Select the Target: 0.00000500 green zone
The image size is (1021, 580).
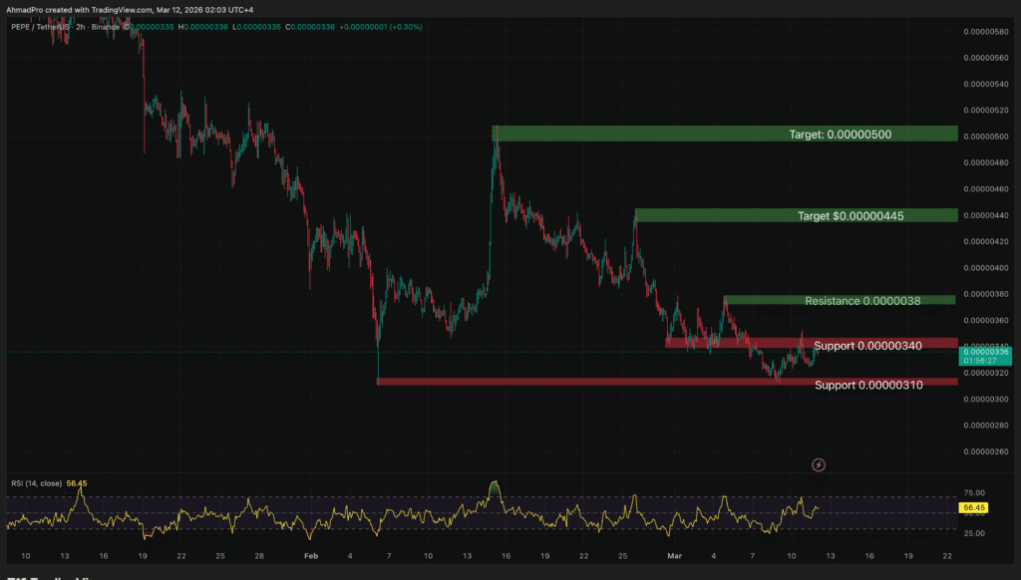point(724,133)
